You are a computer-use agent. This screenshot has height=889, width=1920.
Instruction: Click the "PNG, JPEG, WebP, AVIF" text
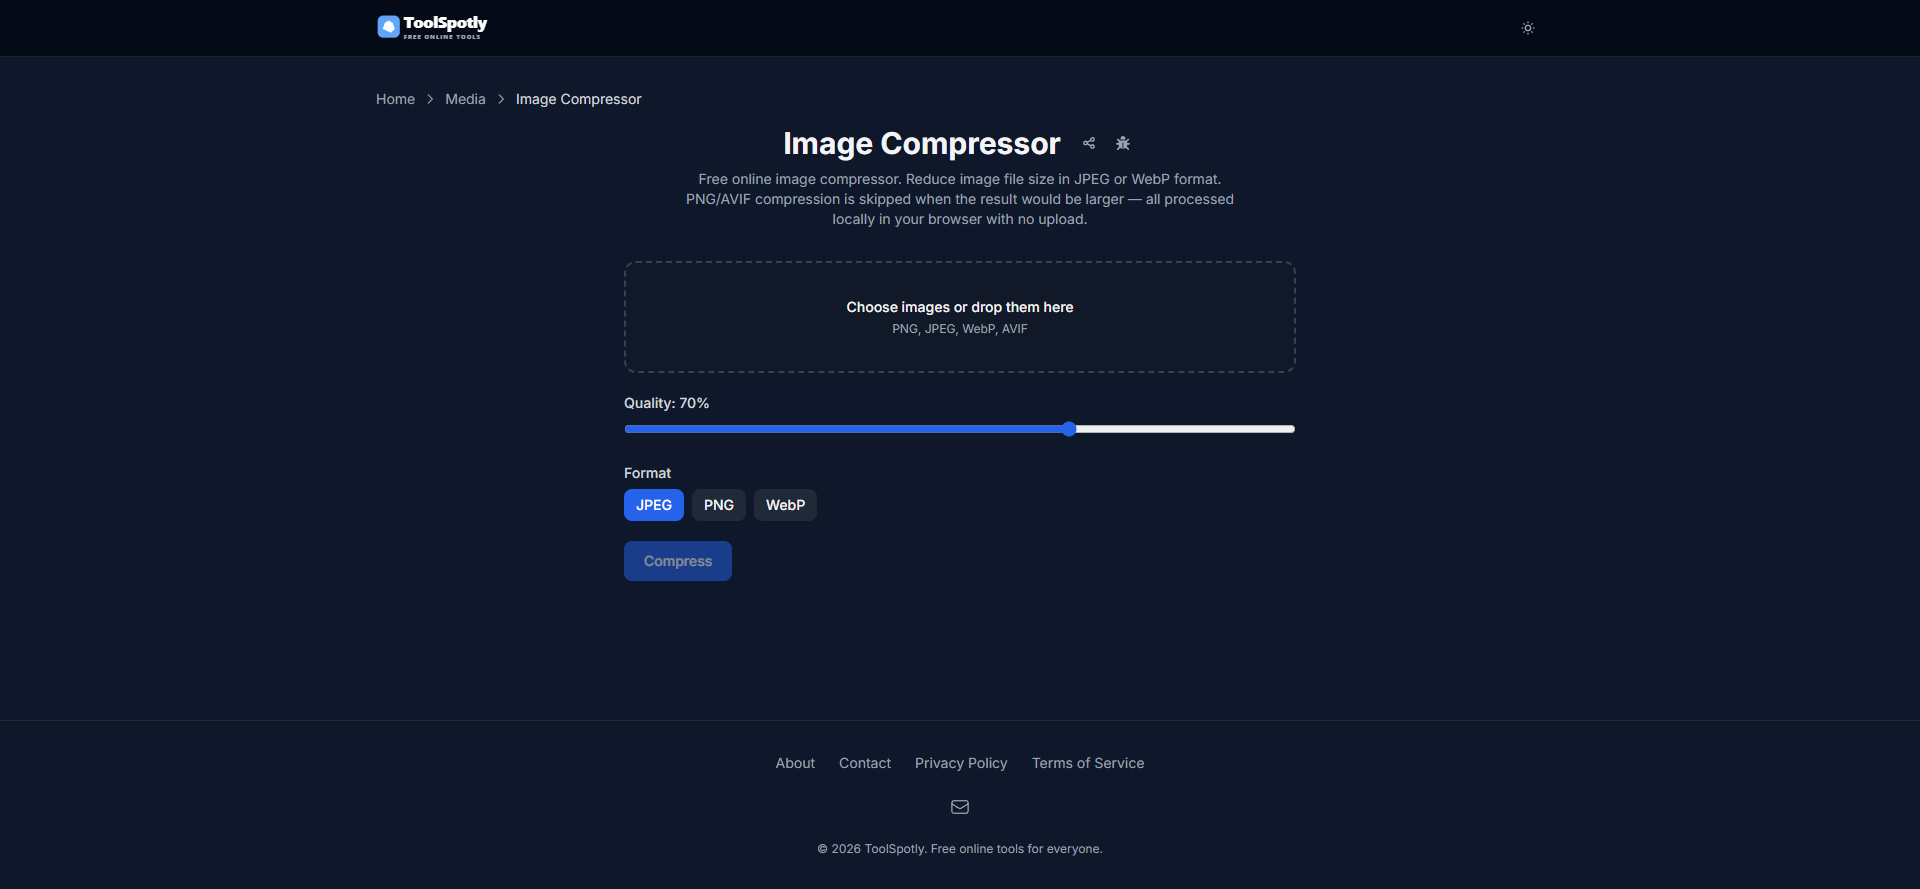click(x=960, y=329)
